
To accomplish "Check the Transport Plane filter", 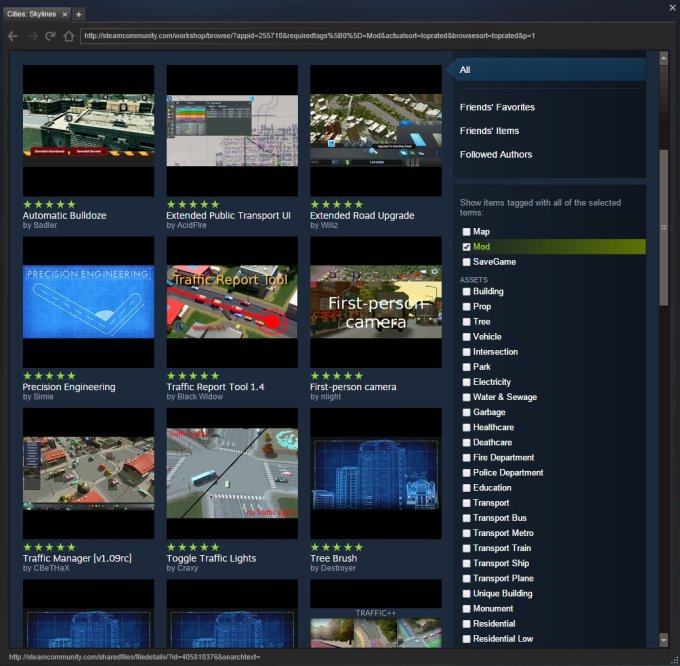I will 466,578.
